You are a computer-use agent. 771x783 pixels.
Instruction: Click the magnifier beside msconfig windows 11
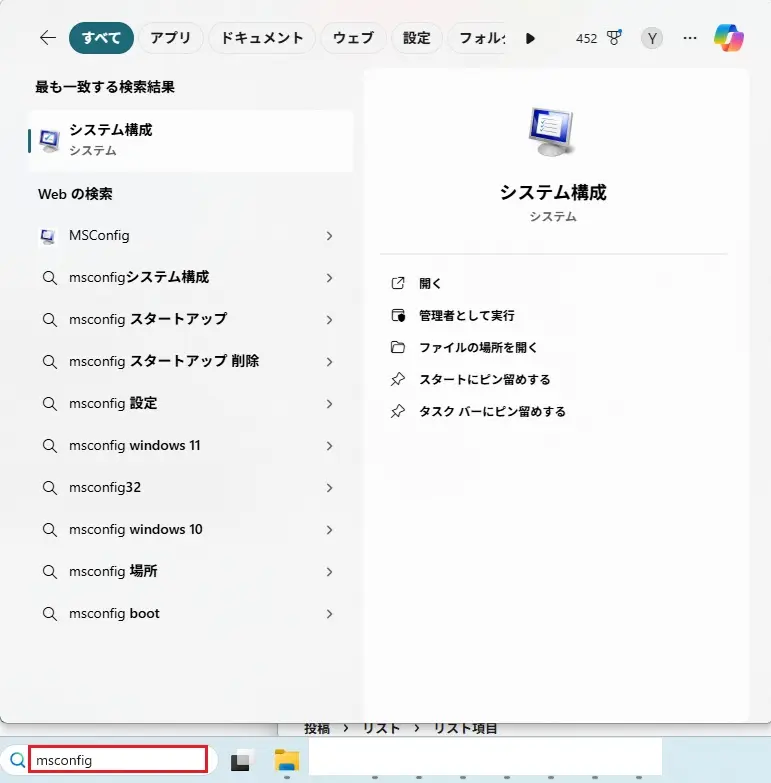pyautogui.click(x=49, y=445)
